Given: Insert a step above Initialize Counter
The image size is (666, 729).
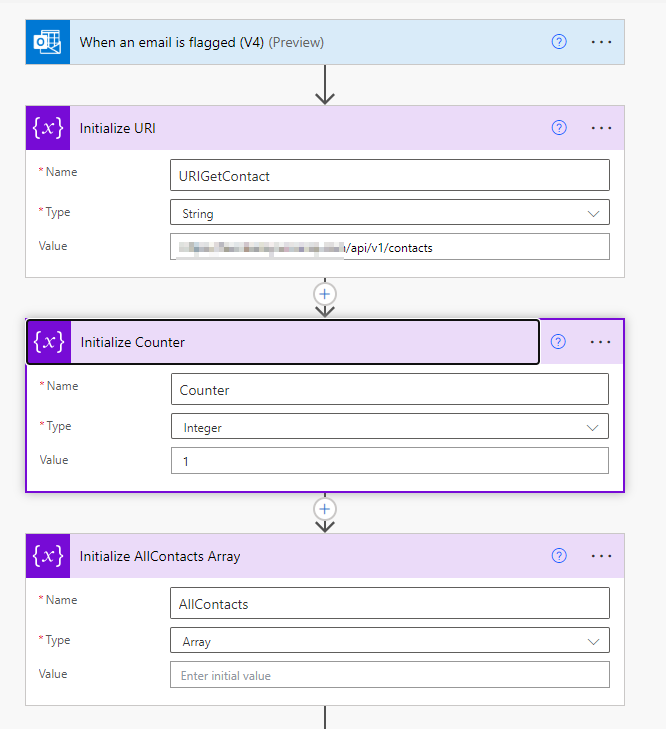Looking at the screenshot, I should tap(324, 294).
